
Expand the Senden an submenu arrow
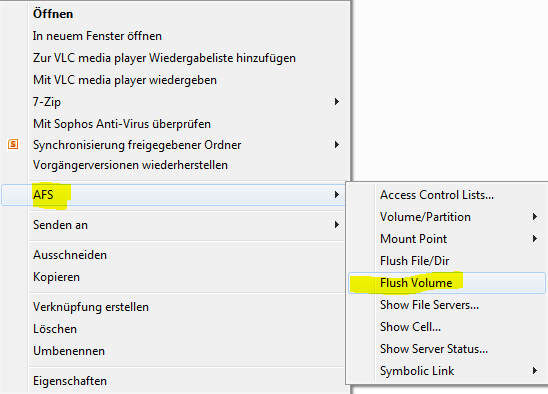pyautogui.click(x=337, y=224)
